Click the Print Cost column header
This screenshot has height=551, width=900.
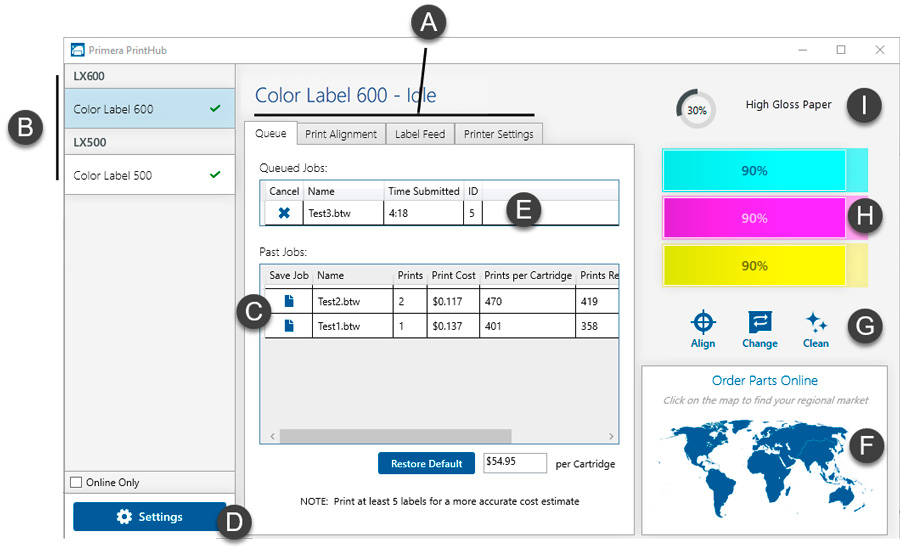pyautogui.click(x=453, y=276)
